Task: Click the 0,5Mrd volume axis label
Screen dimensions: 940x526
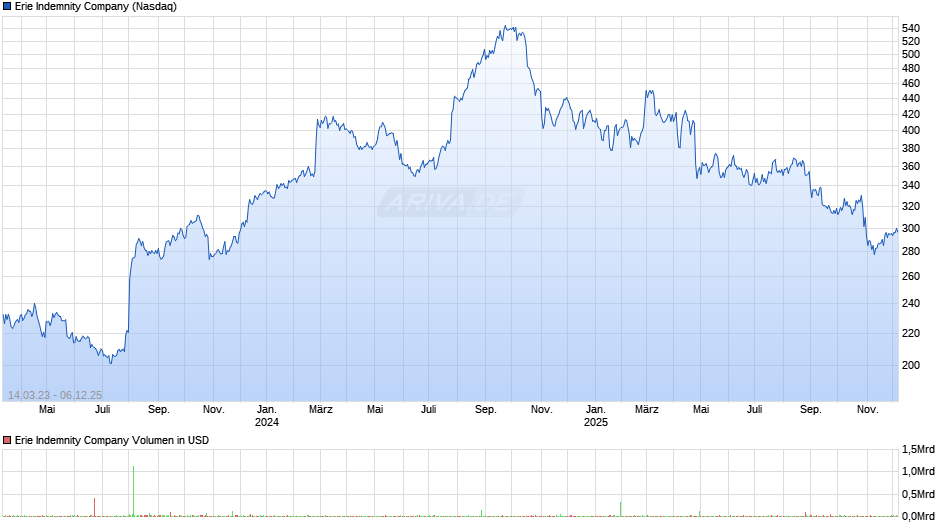Action: pyautogui.click(x=918, y=494)
